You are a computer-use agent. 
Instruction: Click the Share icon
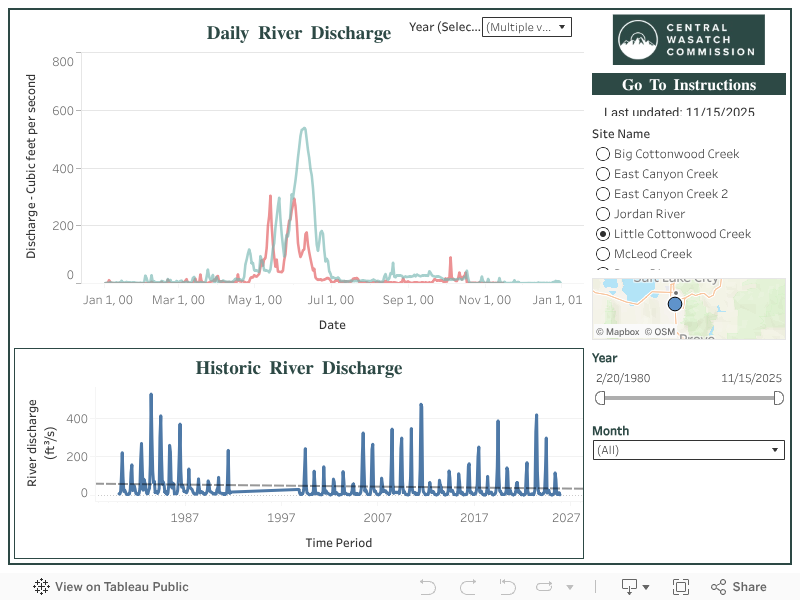738,587
